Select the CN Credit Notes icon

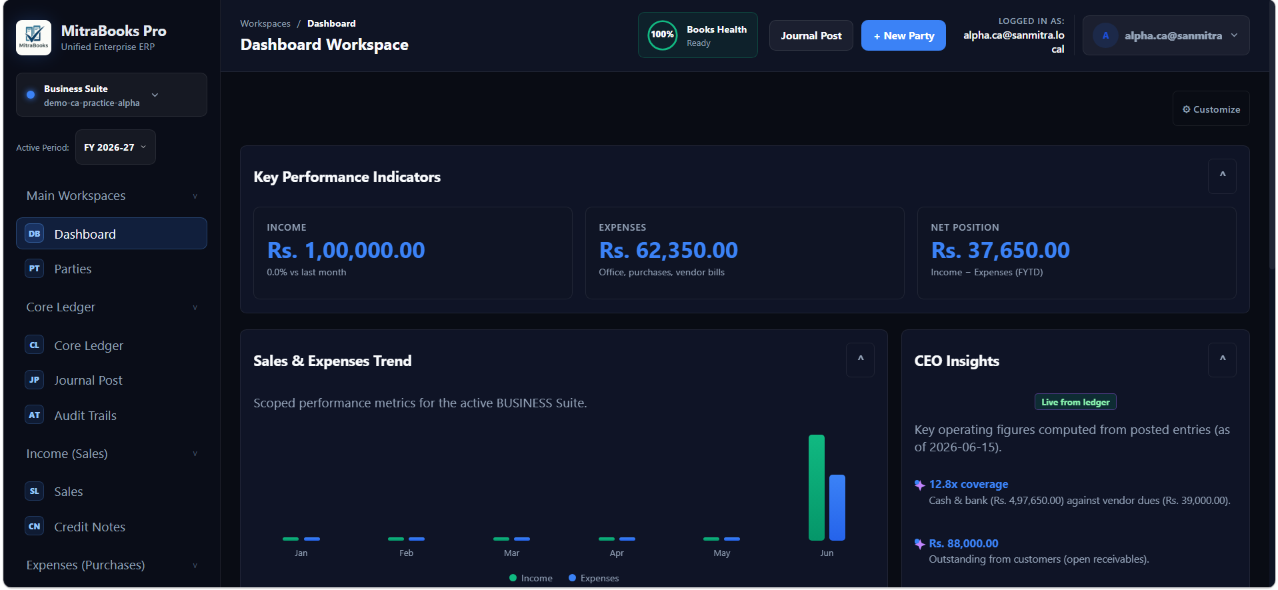(35, 526)
